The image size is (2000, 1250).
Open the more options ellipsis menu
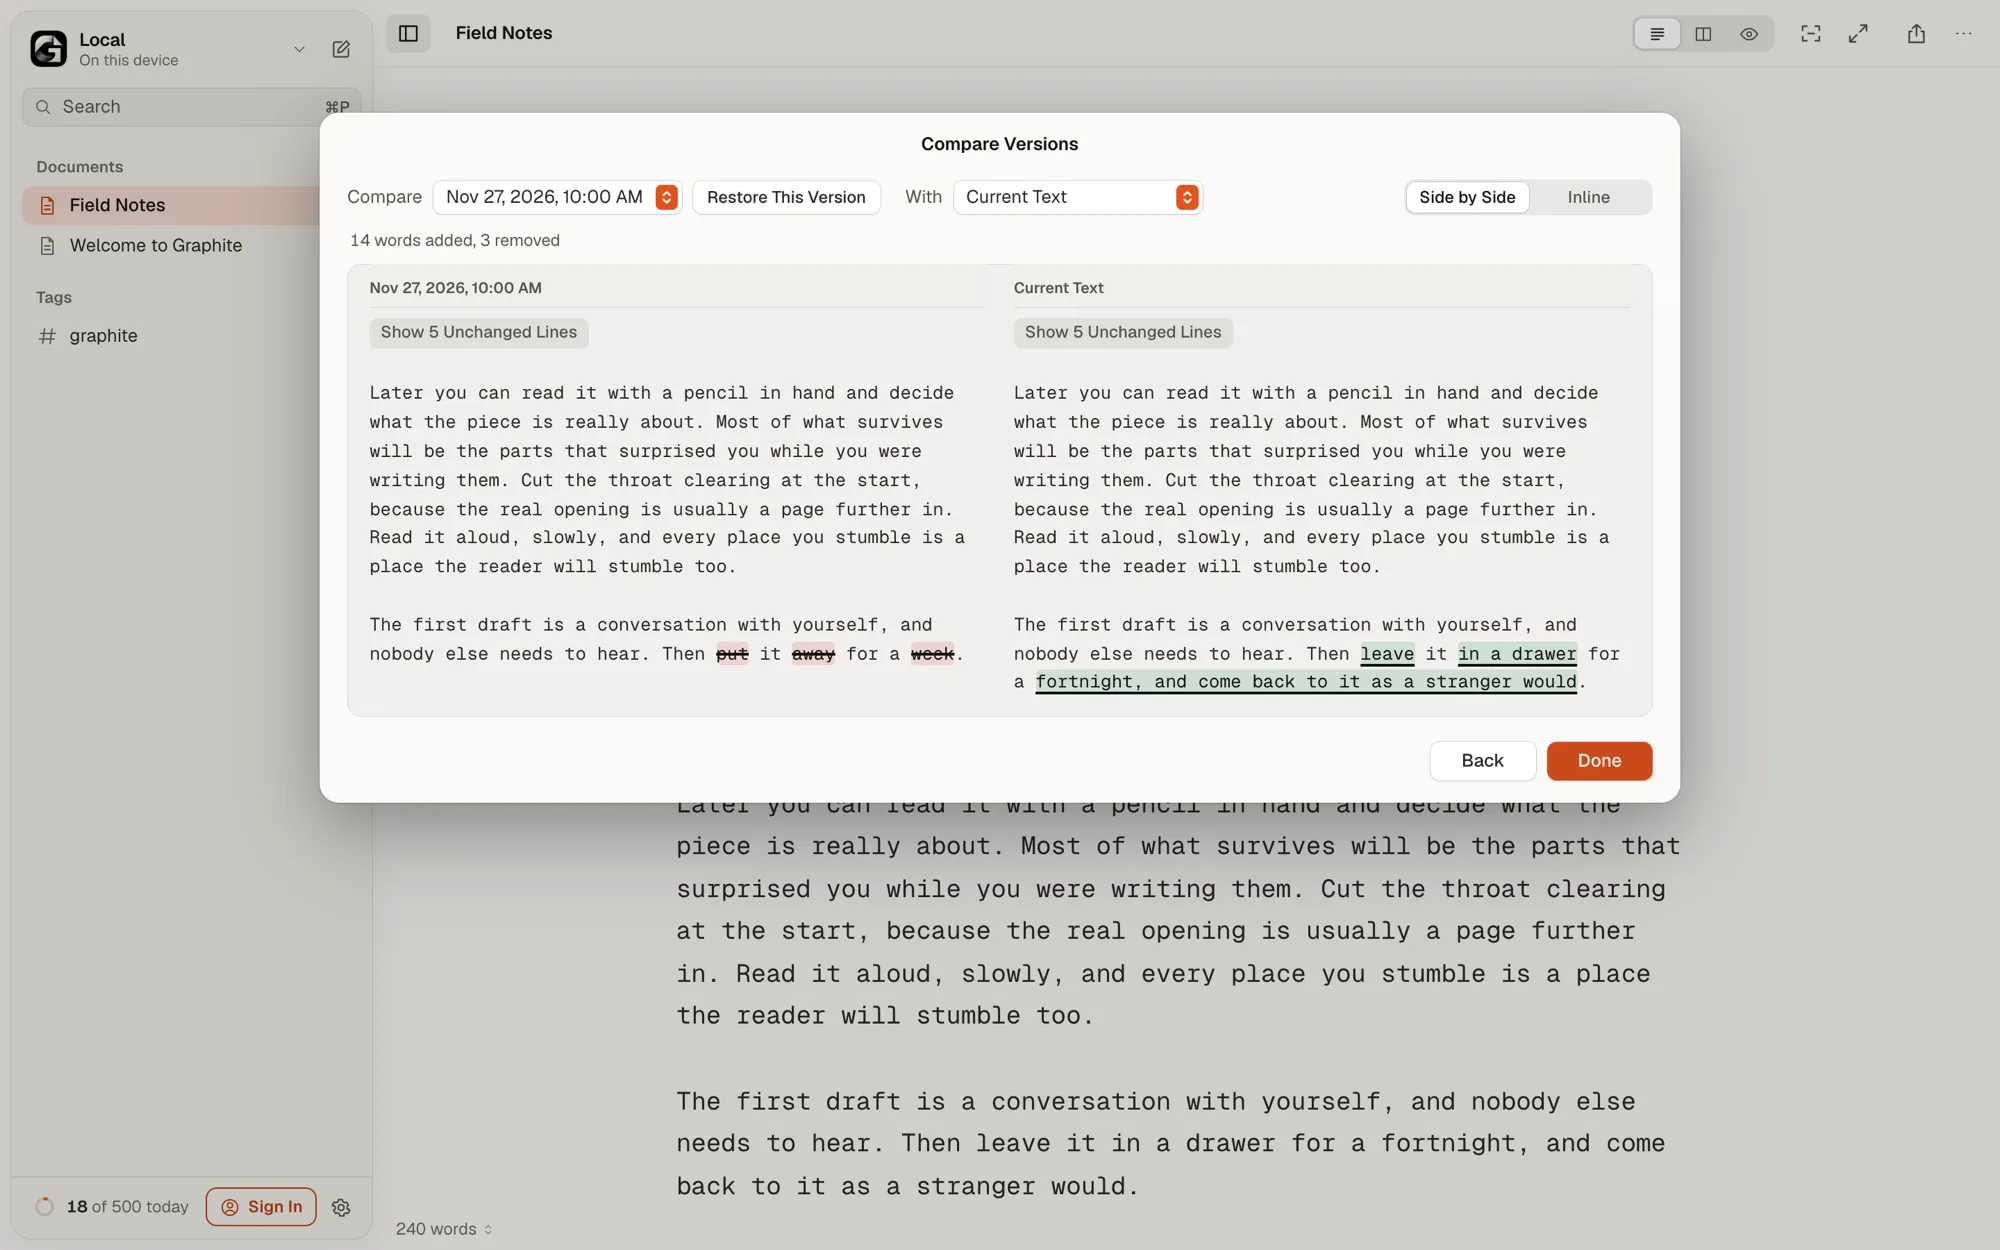click(x=1964, y=34)
